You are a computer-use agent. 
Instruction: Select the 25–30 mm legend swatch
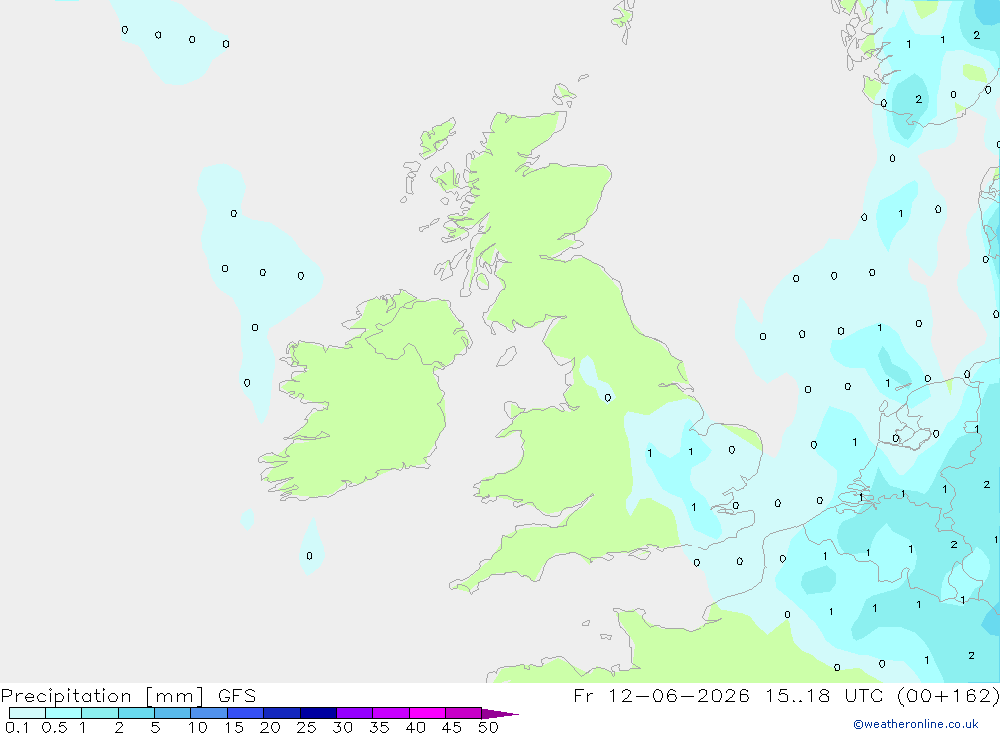318,713
